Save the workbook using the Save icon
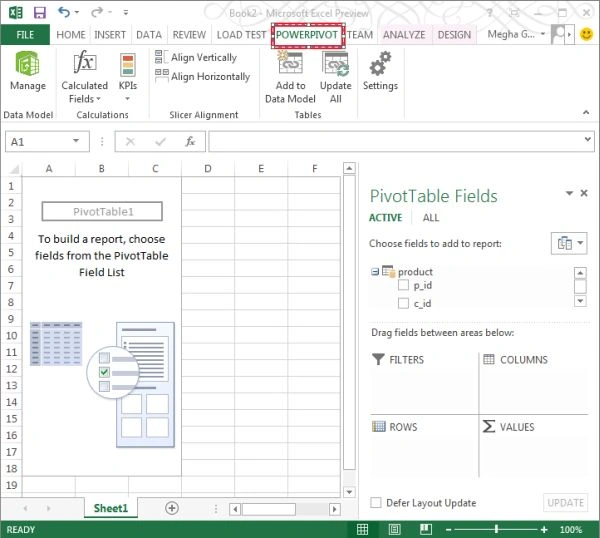Viewport: 600px width, 538px height. 39,13
